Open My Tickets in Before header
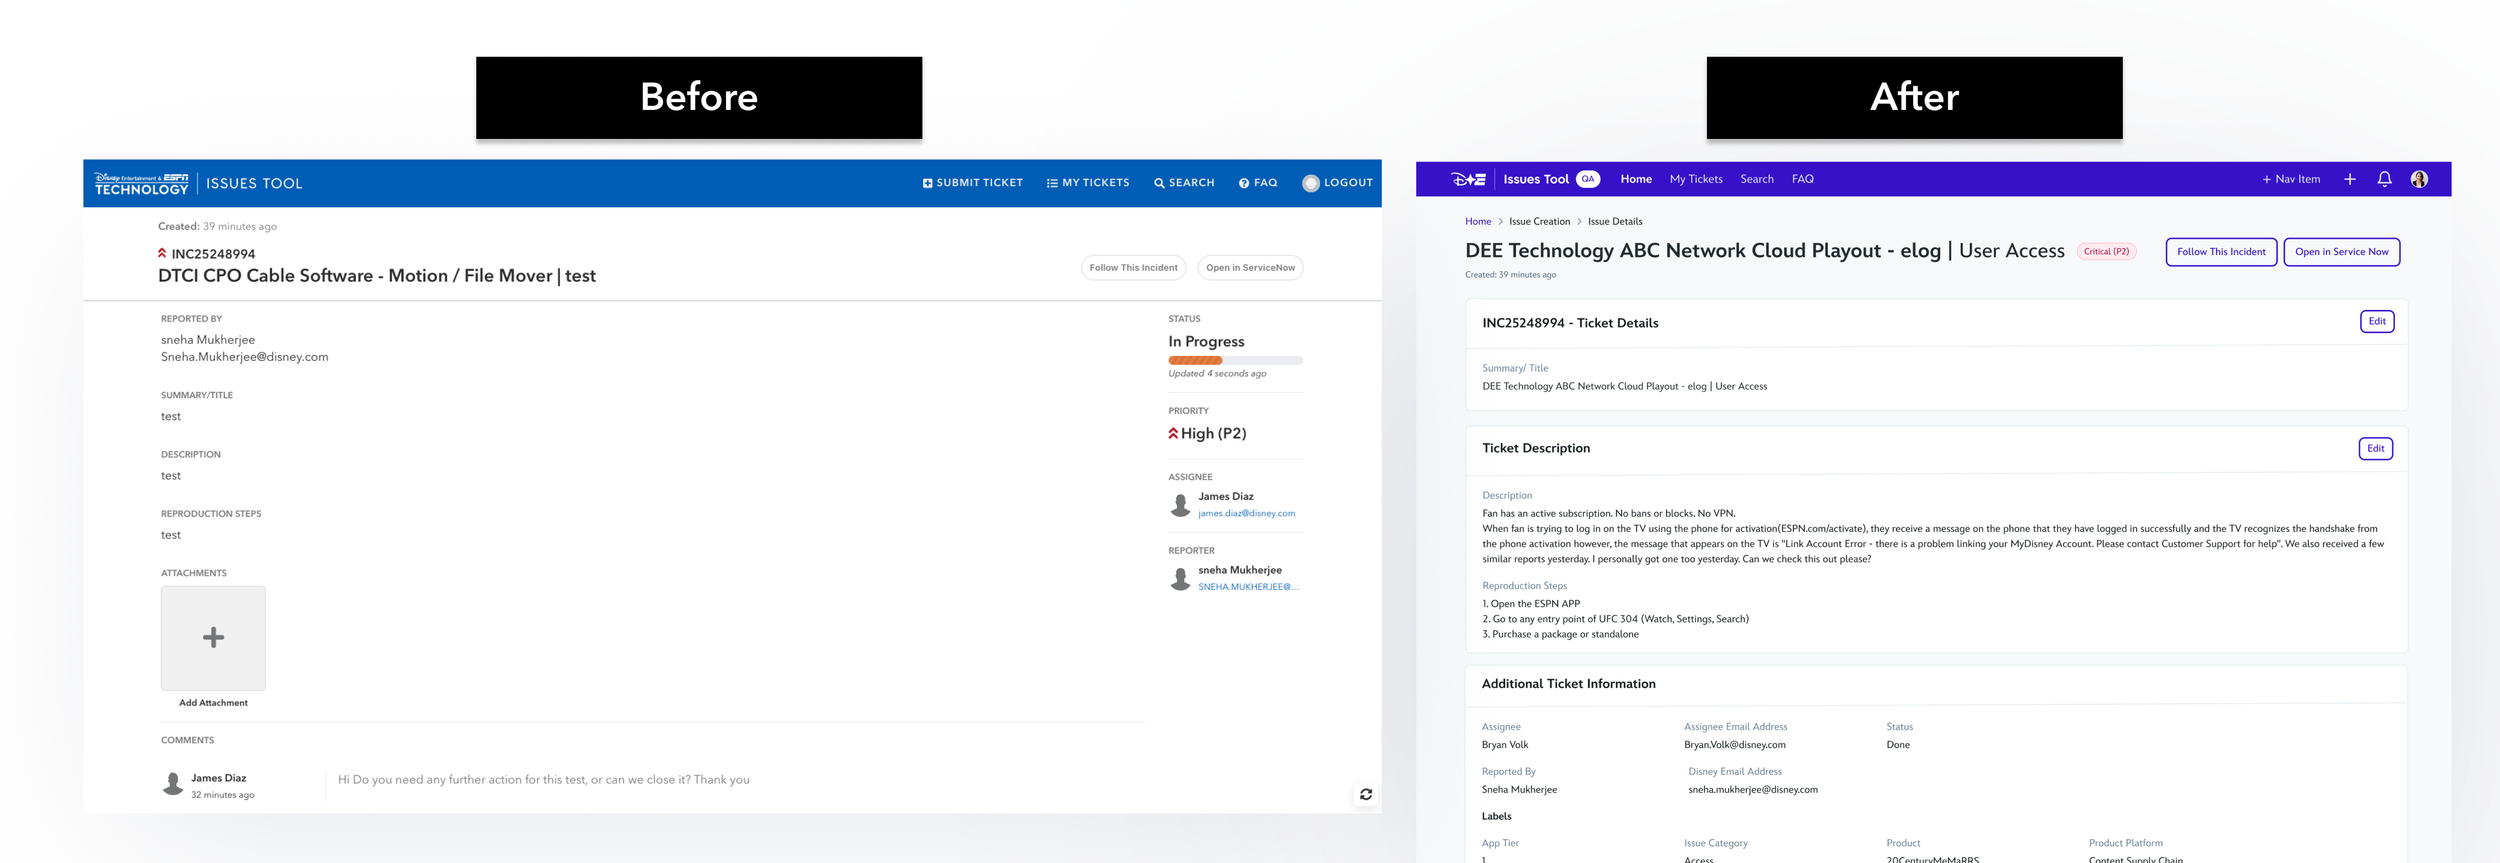This screenshot has height=863, width=2500. coord(1088,183)
